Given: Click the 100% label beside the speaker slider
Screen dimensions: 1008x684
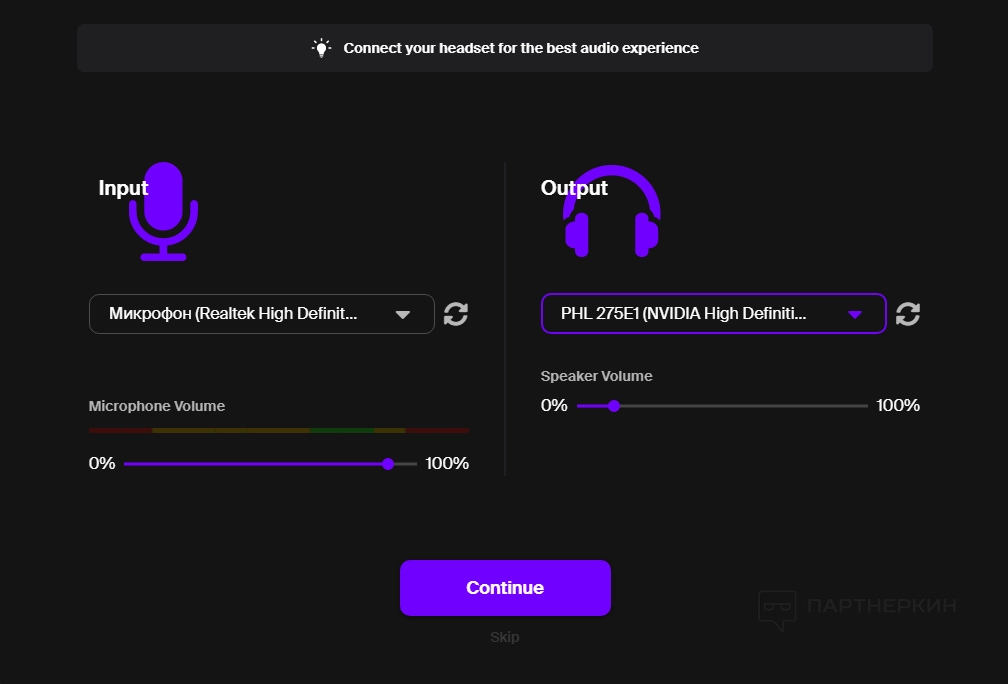Looking at the screenshot, I should pos(898,406).
